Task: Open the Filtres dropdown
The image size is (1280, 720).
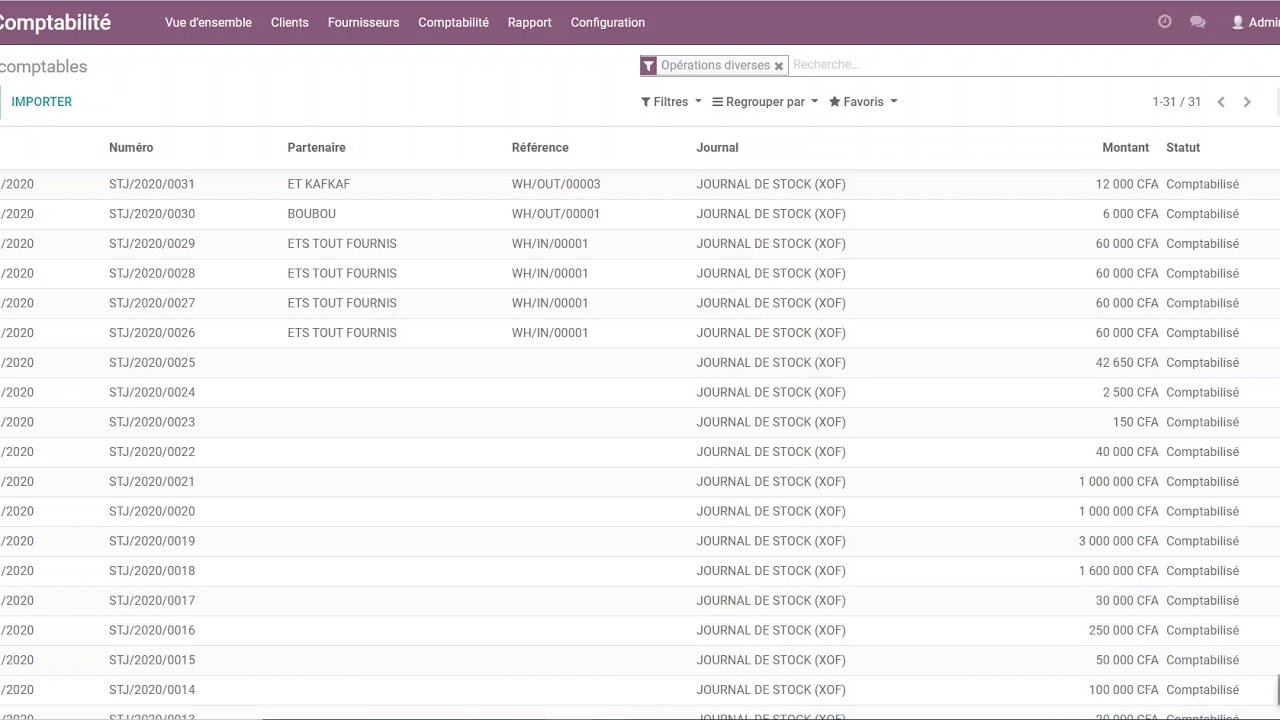Action: pyautogui.click(x=671, y=102)
